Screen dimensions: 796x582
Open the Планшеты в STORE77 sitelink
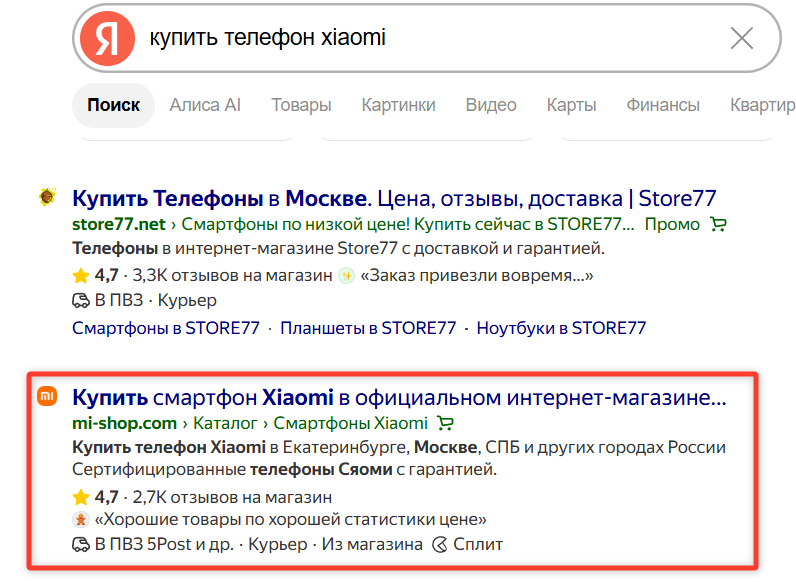point(368,328)
